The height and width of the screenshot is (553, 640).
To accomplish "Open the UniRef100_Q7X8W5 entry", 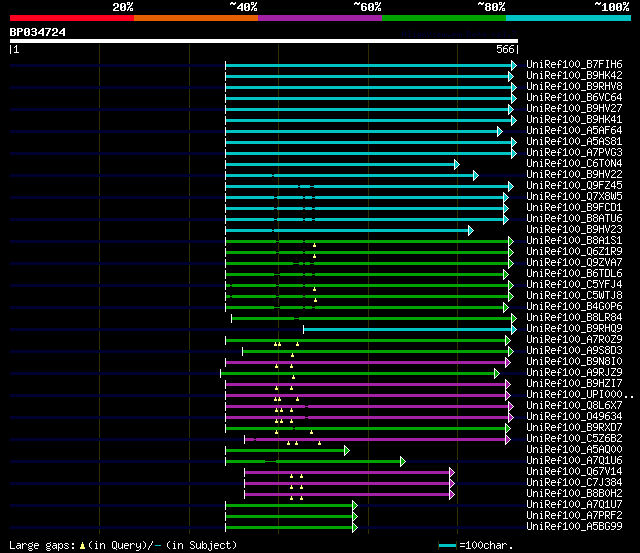I will [574, 197].
